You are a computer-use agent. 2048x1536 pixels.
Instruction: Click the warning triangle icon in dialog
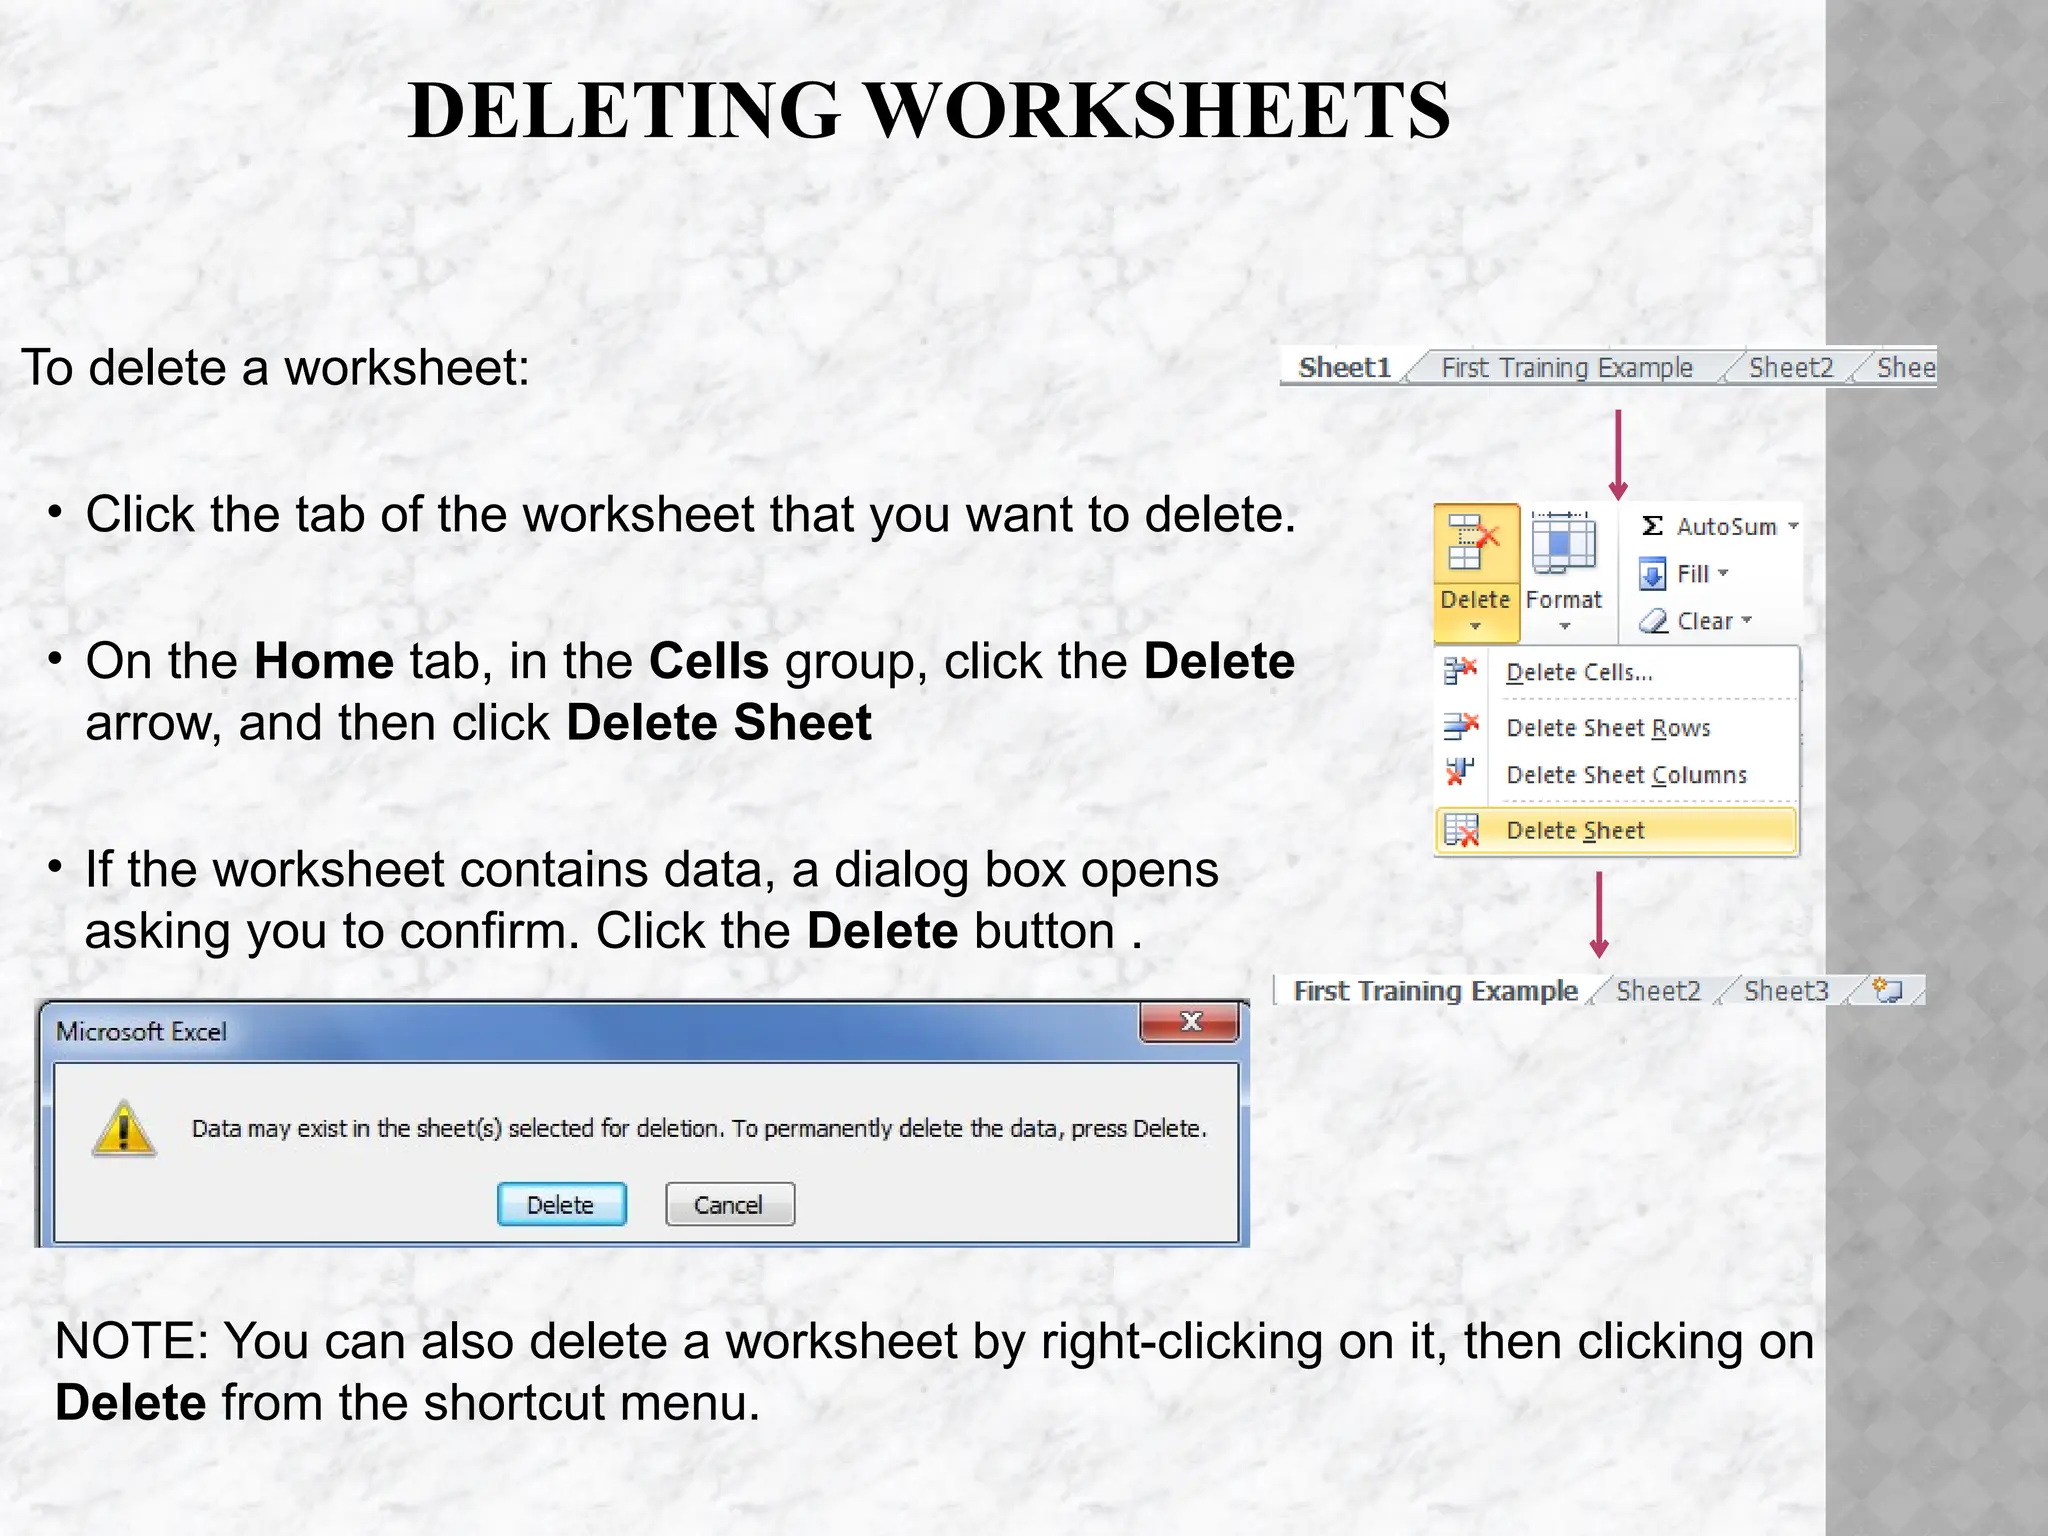(x=123, y=1129)
